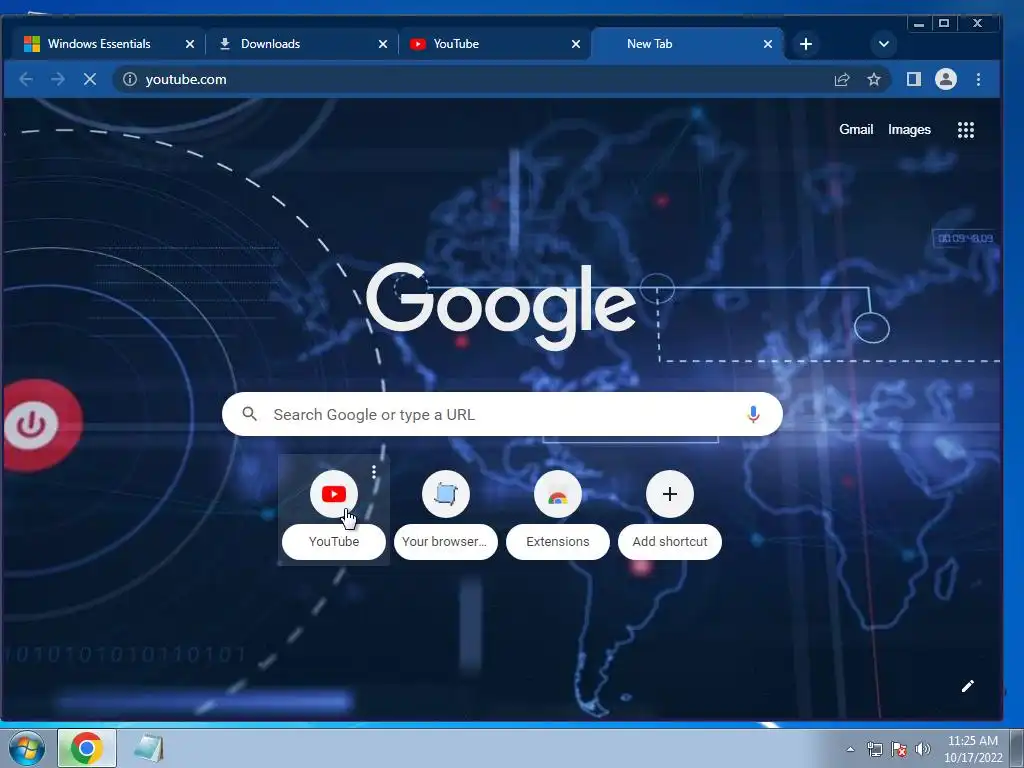The width and height of the screenshot is (1024, 768).
Task: Click the YouTube shortcut label
Action: [x=334, y=541]
